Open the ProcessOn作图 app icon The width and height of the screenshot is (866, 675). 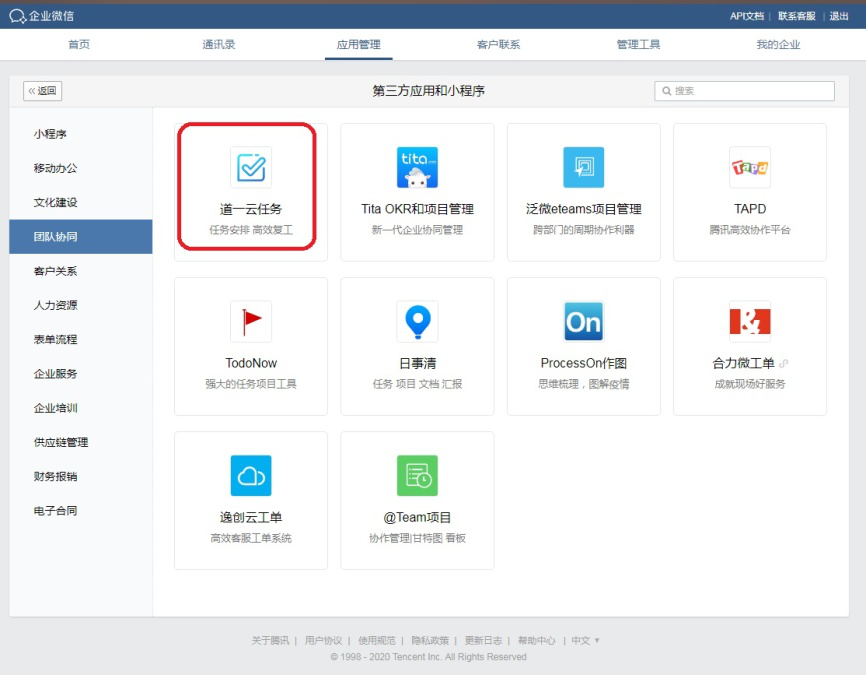pyautogui.click(x=583, y=322)
